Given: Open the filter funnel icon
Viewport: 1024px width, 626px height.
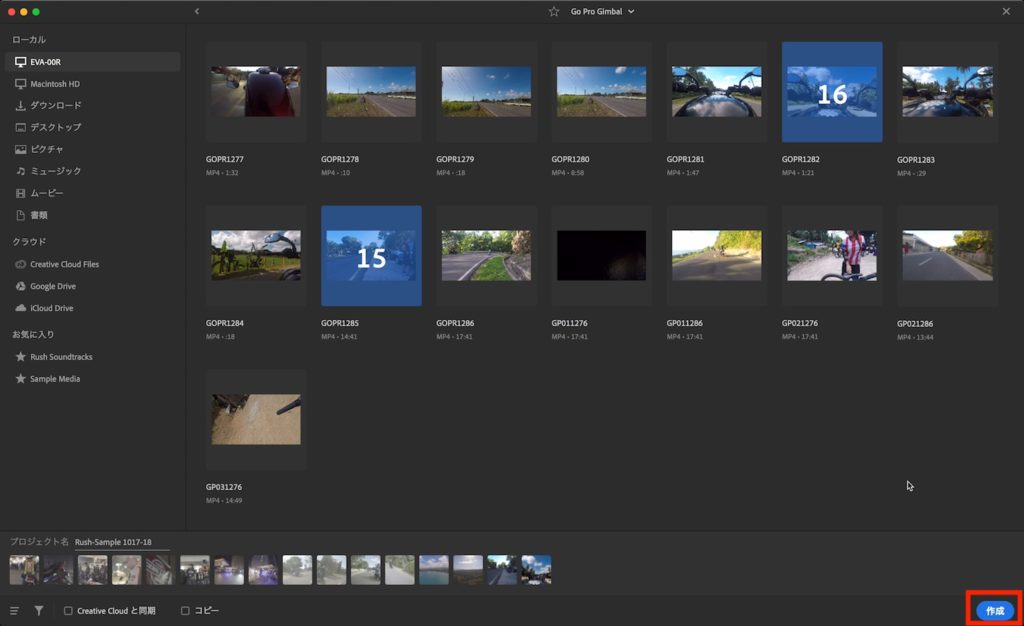Looking at the screenshot, I should (x=39, y=610).
